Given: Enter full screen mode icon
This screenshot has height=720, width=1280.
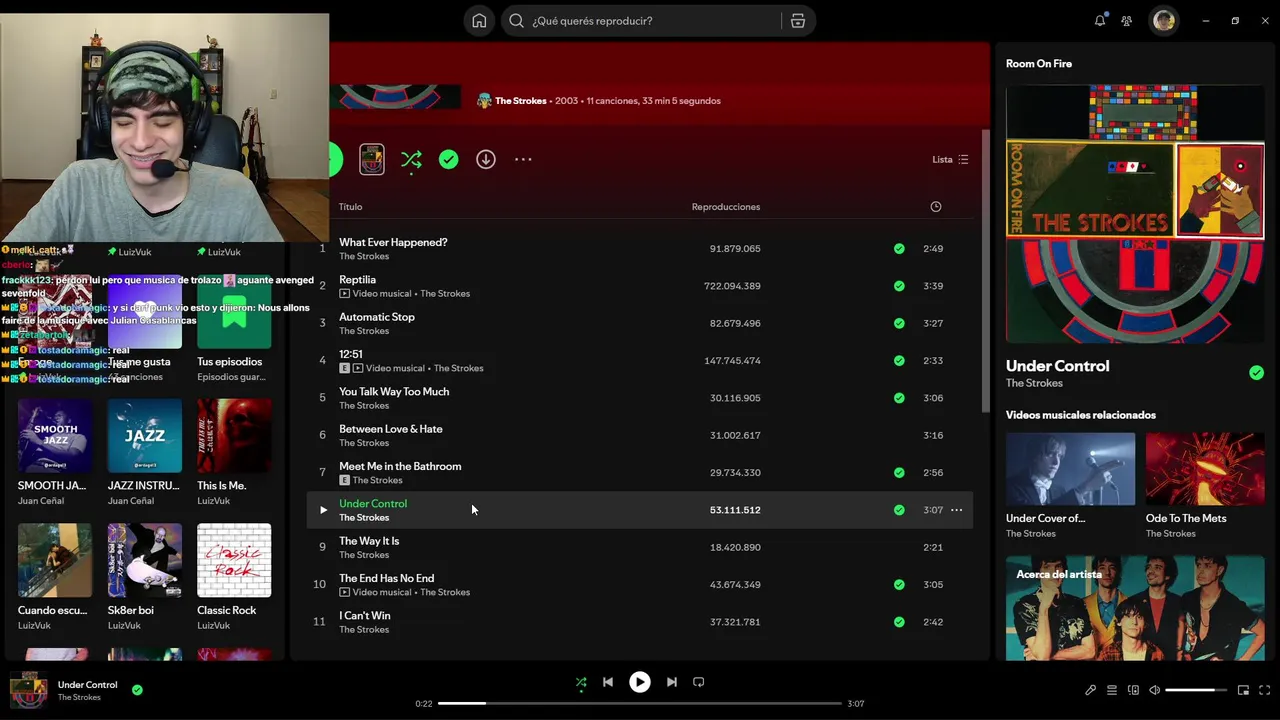Looking at the screenshot, I should (x=1265, y=690).
